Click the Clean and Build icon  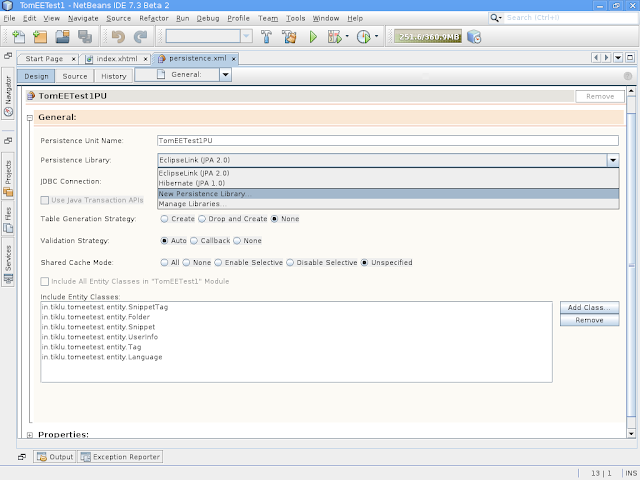[289, 37]
